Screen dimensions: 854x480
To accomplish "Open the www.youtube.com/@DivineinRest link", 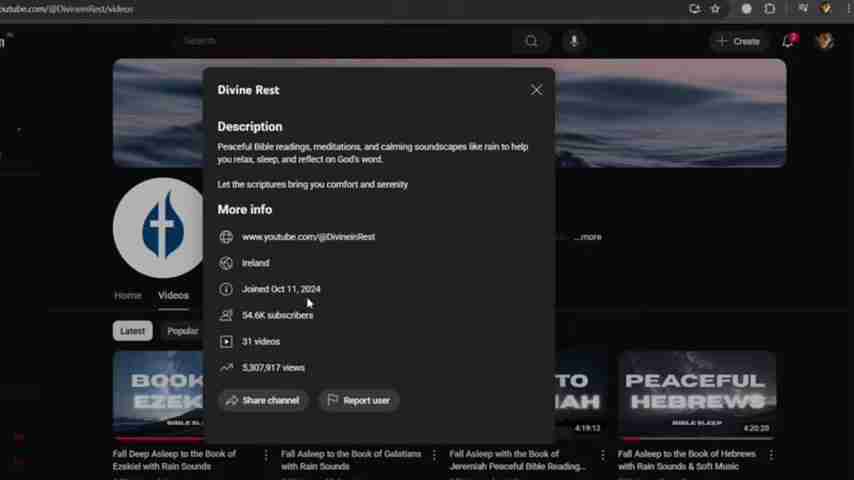I will click(308, 237).
